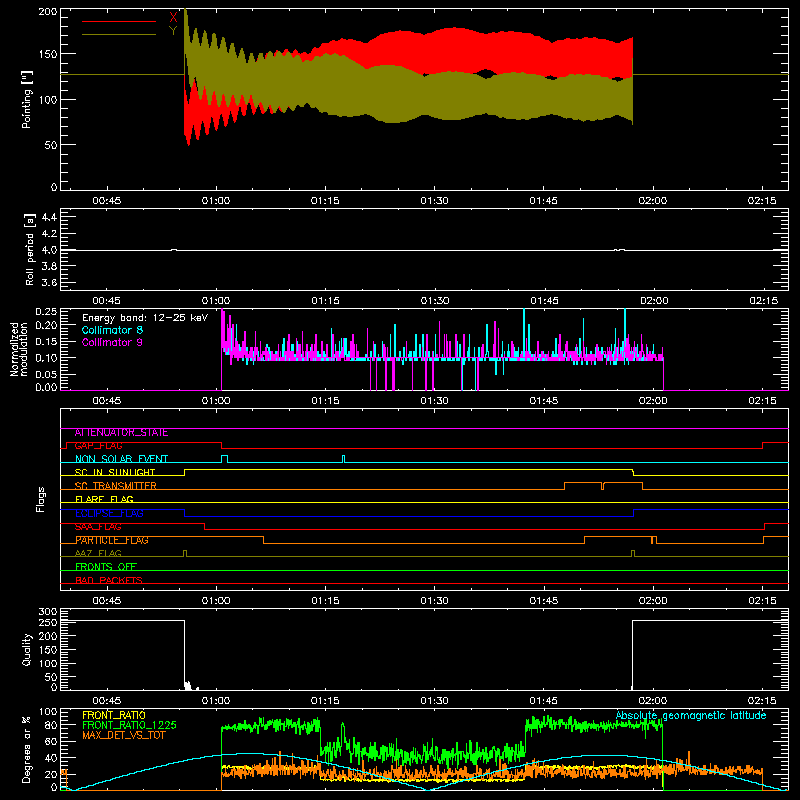Click the 'GAP_FLAG' flag label
The height and width of the screenshot is (800, 800).
pos(98,446)
